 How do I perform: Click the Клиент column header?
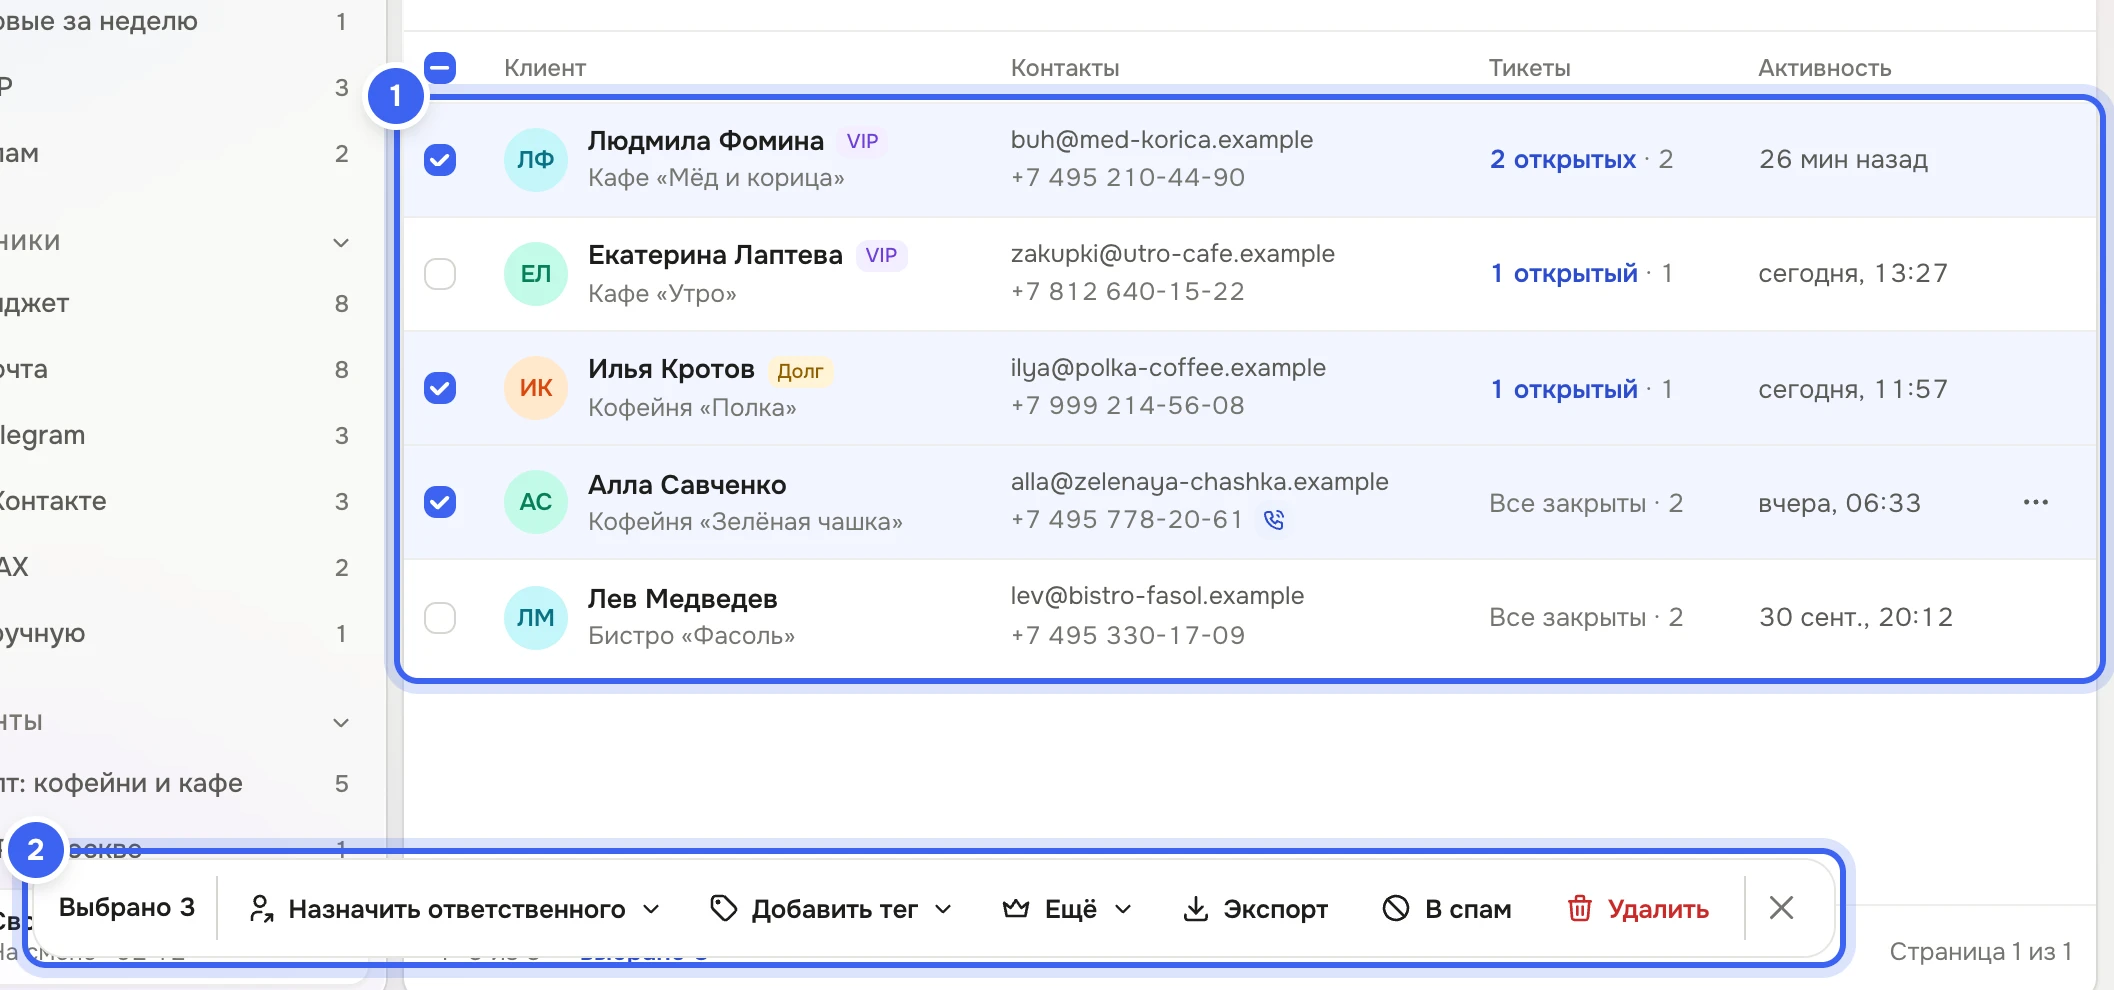tap(545, 68)
